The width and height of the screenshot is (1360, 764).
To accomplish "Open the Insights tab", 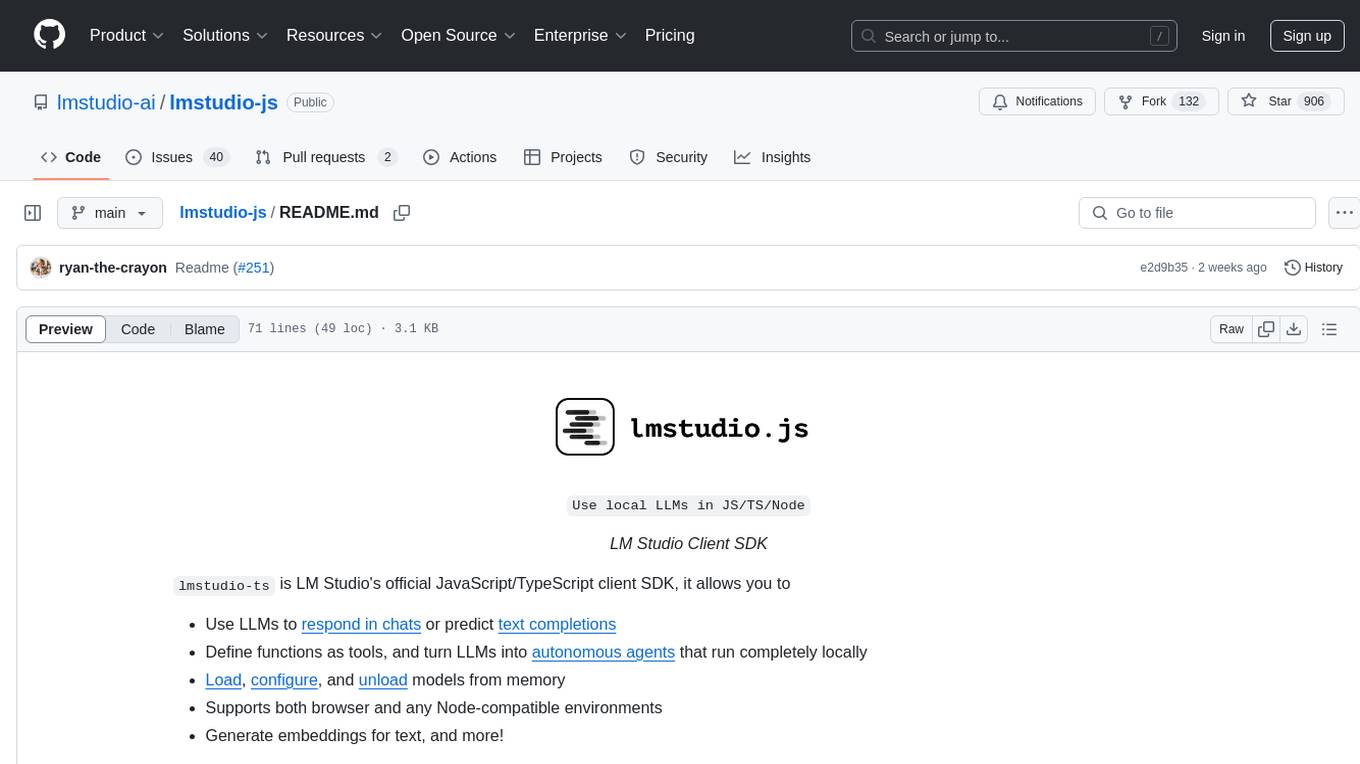I will point(772,157).
